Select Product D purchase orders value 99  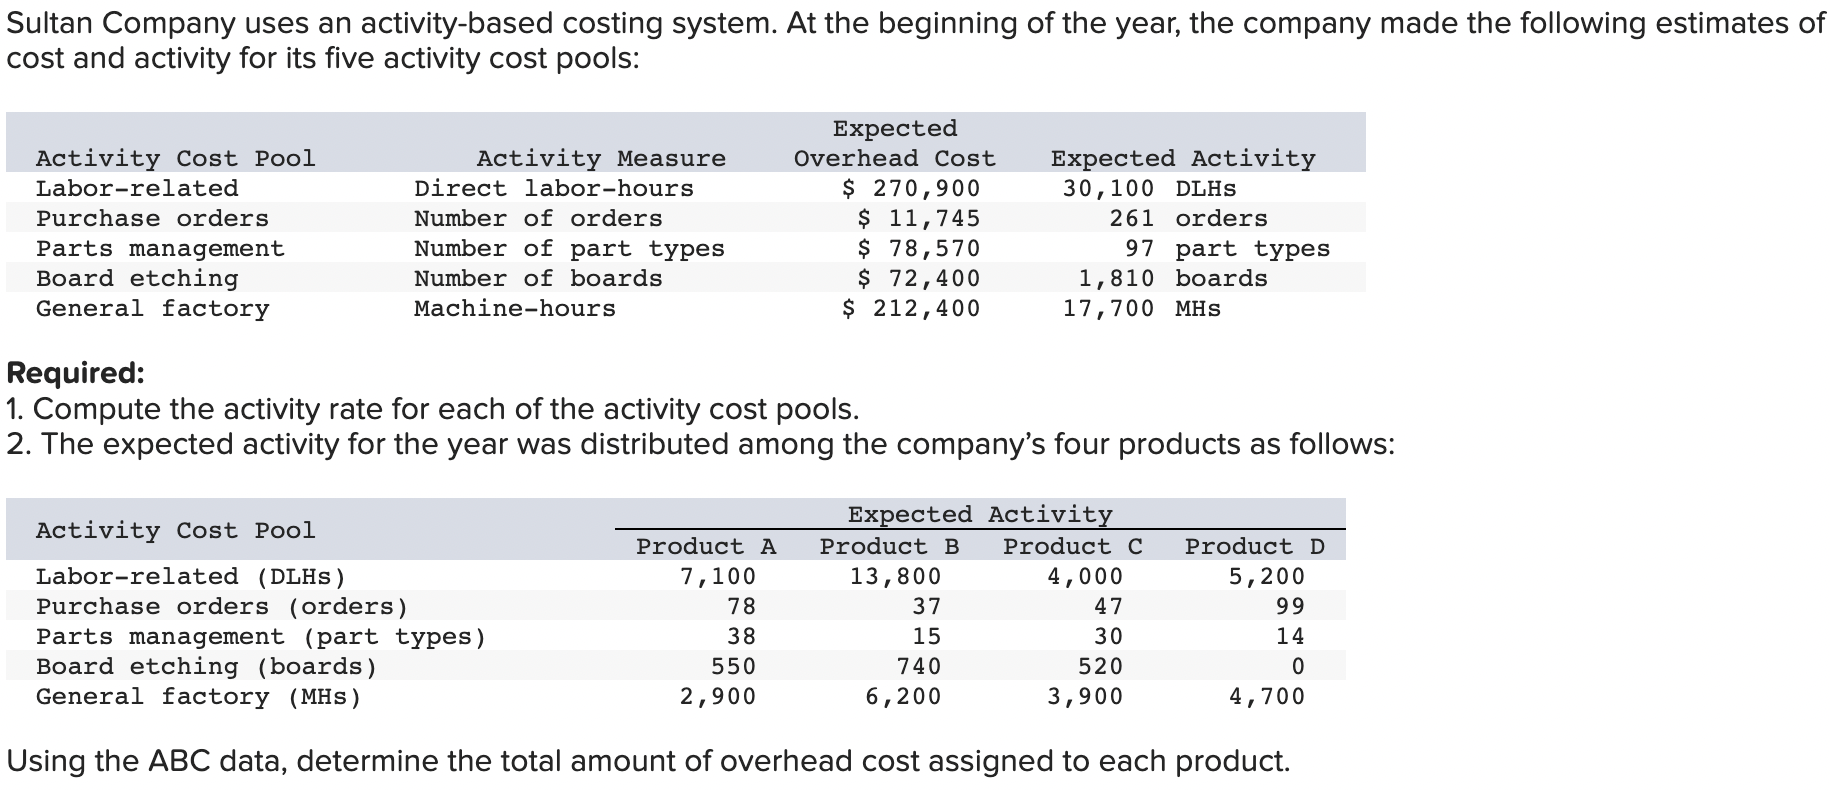click(x=1290, y=606)
